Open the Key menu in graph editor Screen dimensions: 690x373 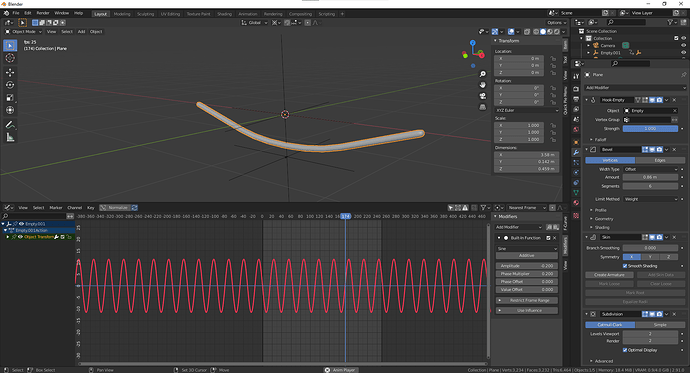click(91, 208)
